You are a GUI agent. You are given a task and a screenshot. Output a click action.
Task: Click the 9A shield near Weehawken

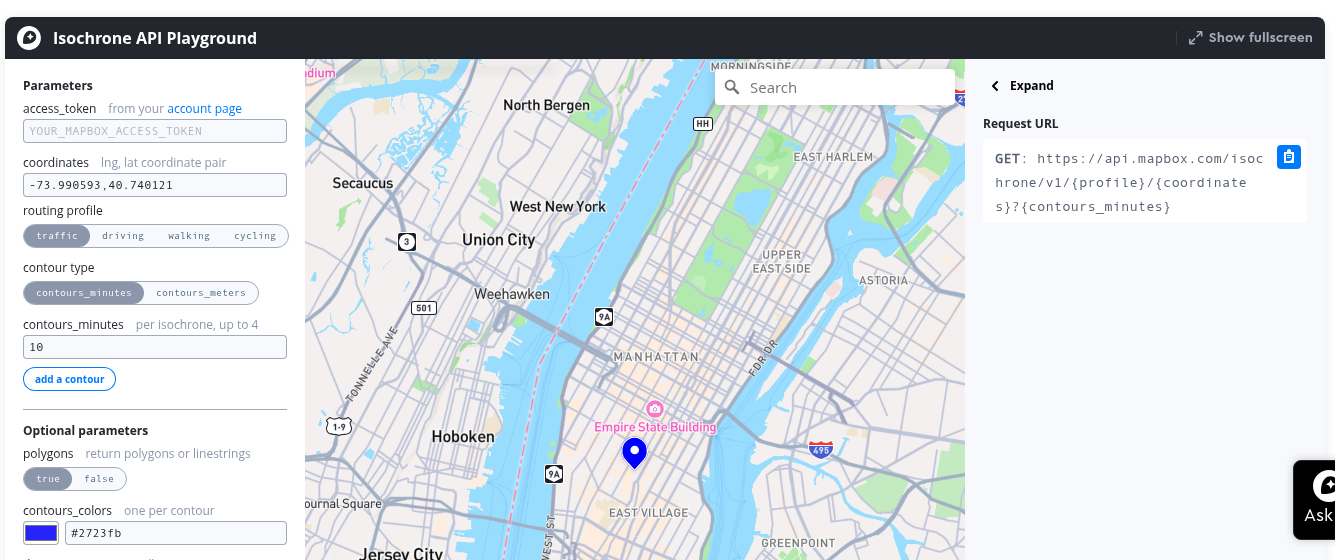603,317
